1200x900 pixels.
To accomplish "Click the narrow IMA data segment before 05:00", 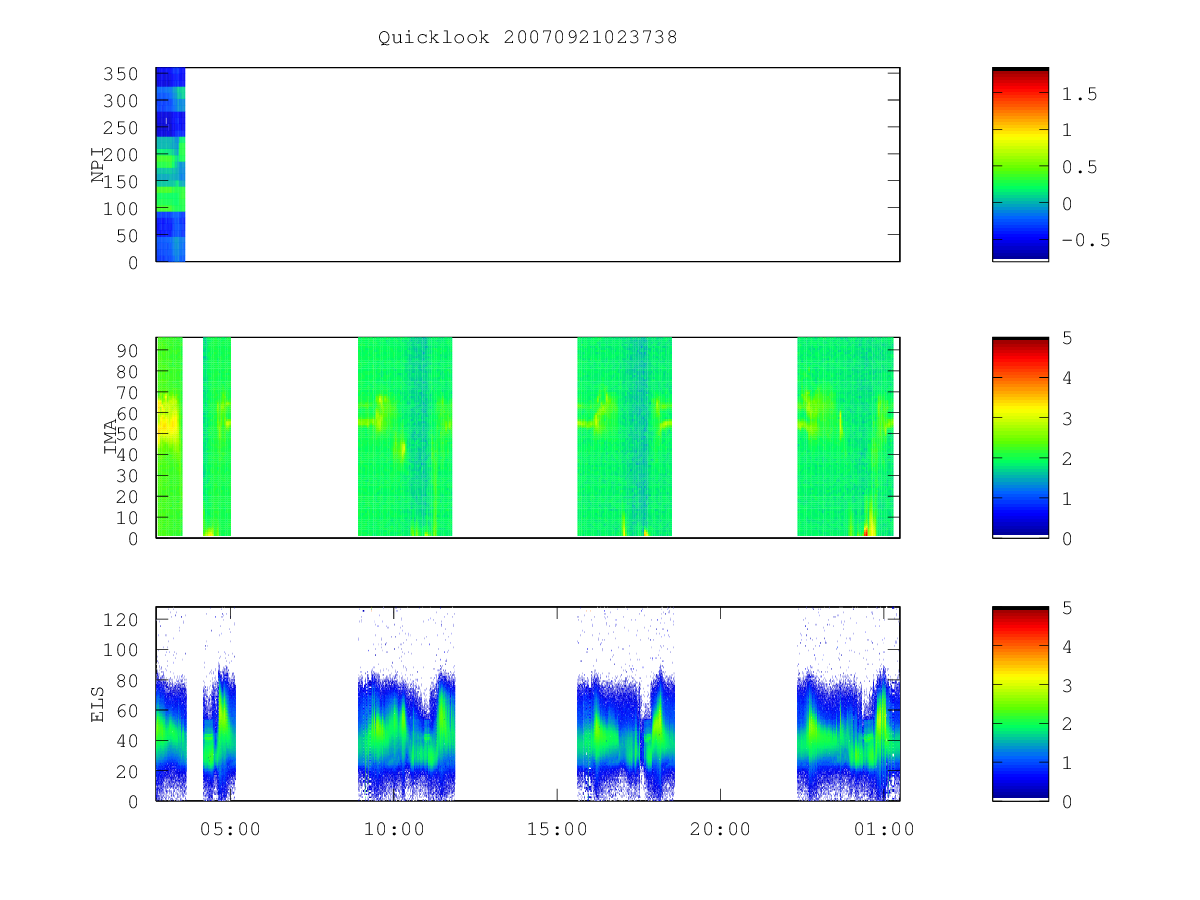I will [217, 437].
